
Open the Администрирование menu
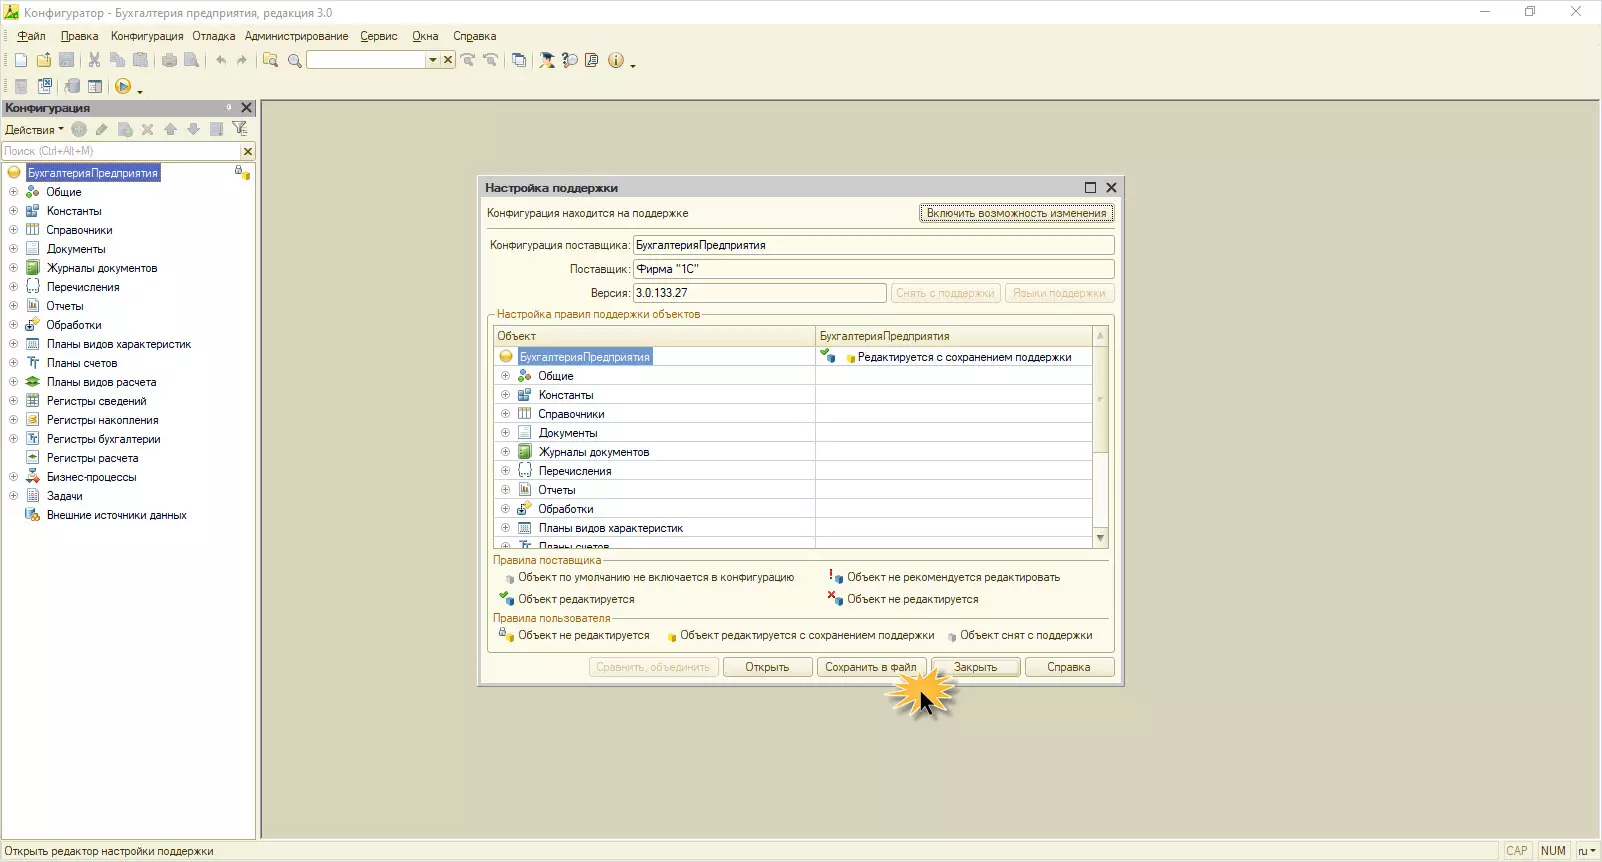coord(296,36)
